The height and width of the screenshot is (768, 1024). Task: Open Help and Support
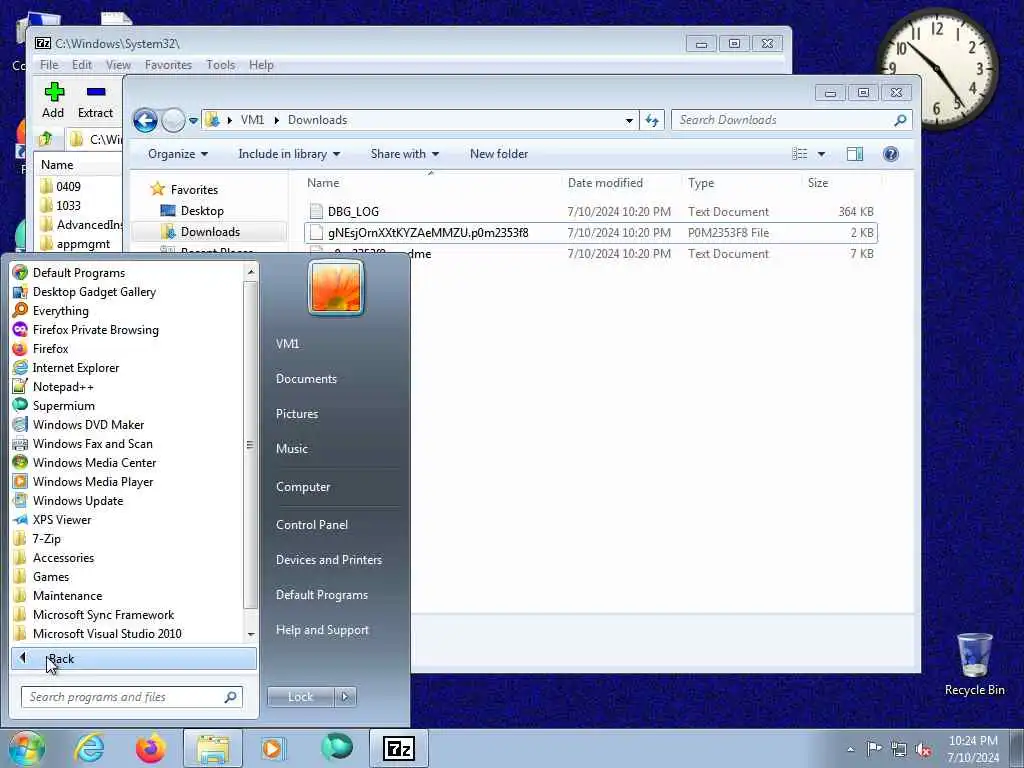[x=323, y=630]
